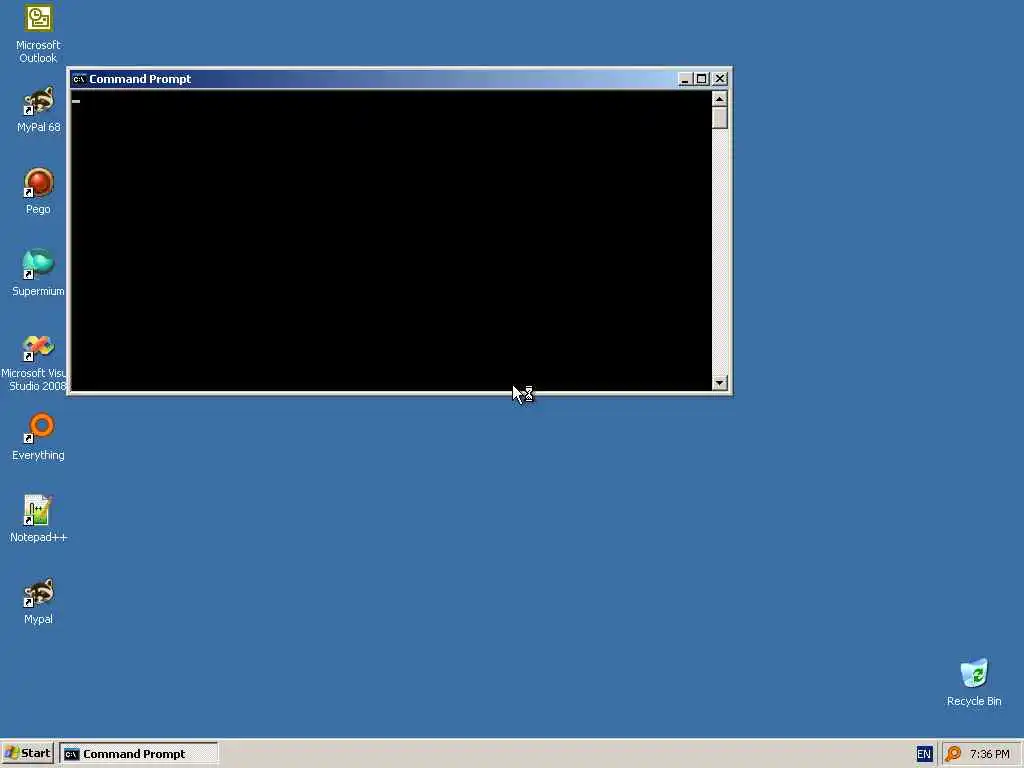This screenshot has height=768, width=1024.
Task: Click the 7:36 PM clock
Action: click(x=989, y=754)
